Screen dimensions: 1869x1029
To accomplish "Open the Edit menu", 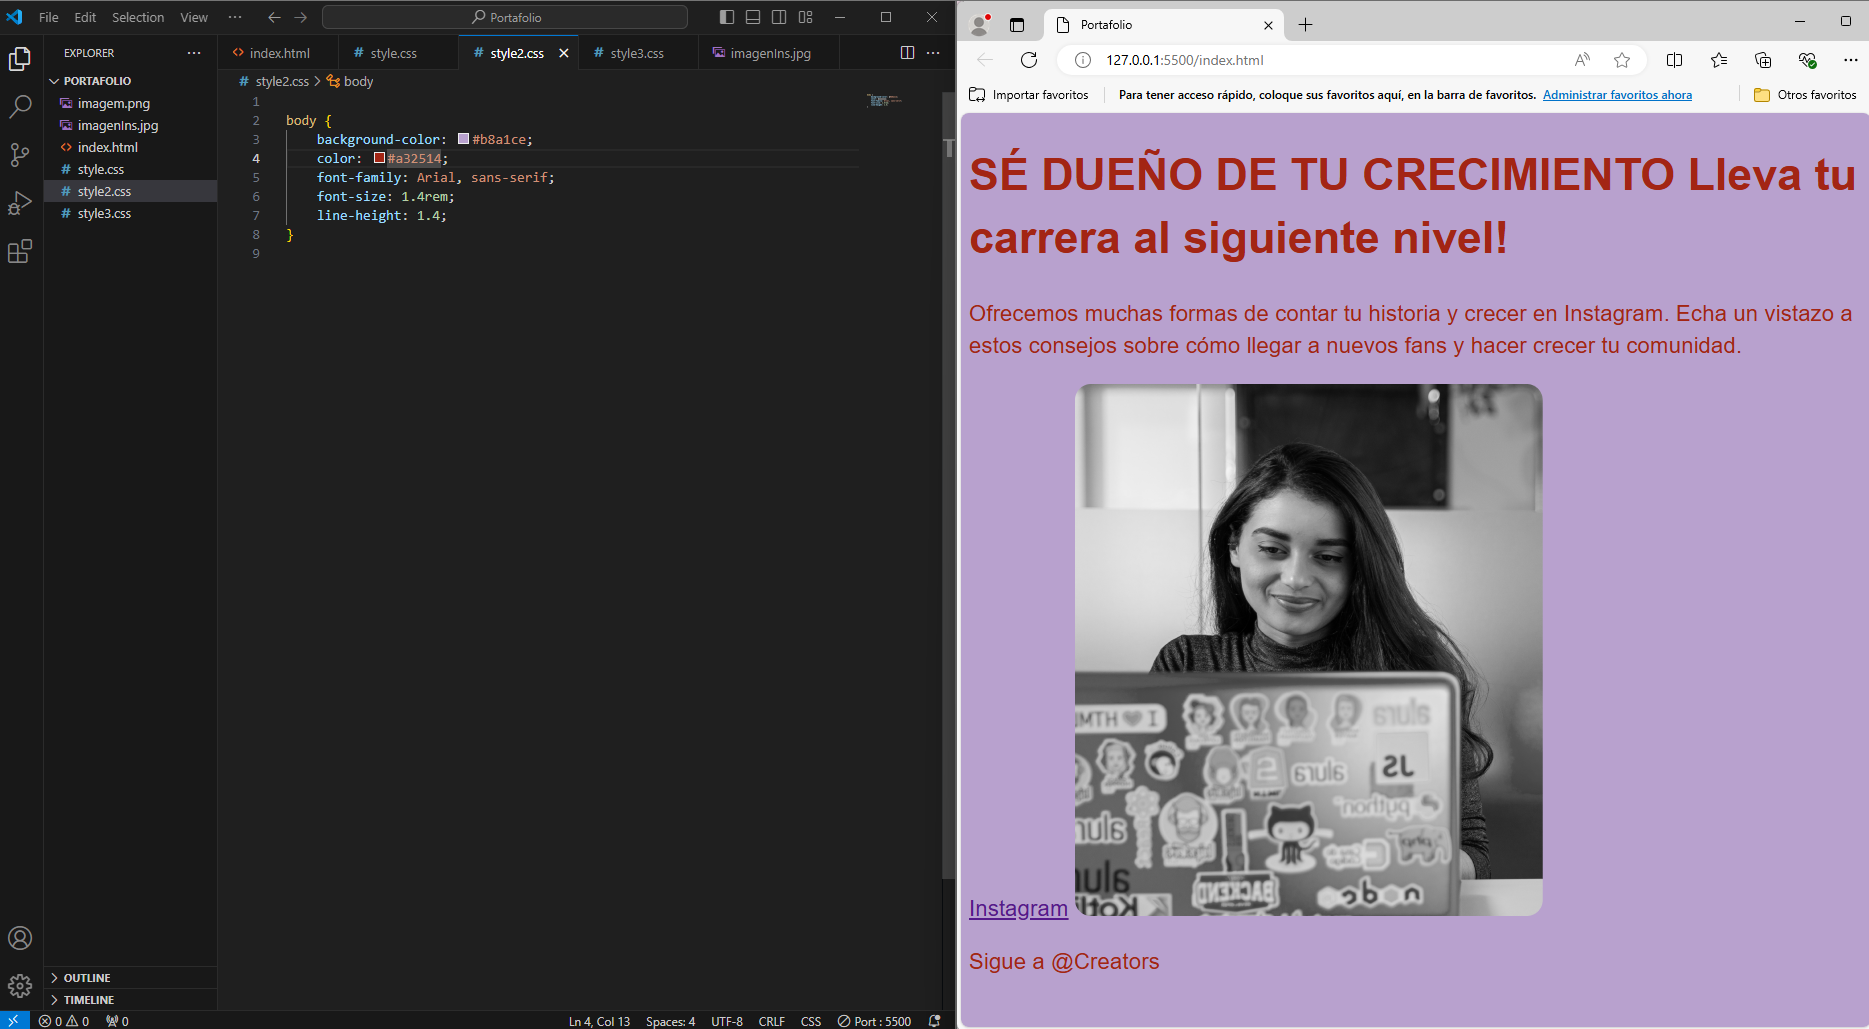I will 85,17.
